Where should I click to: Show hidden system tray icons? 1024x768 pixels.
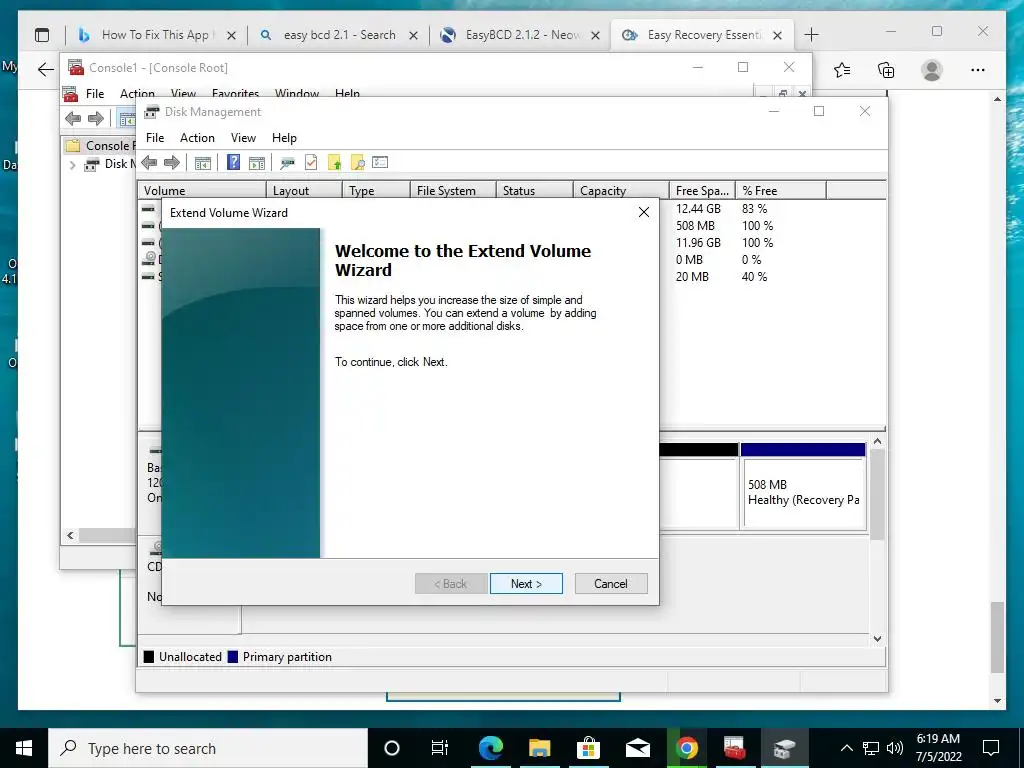846,748
